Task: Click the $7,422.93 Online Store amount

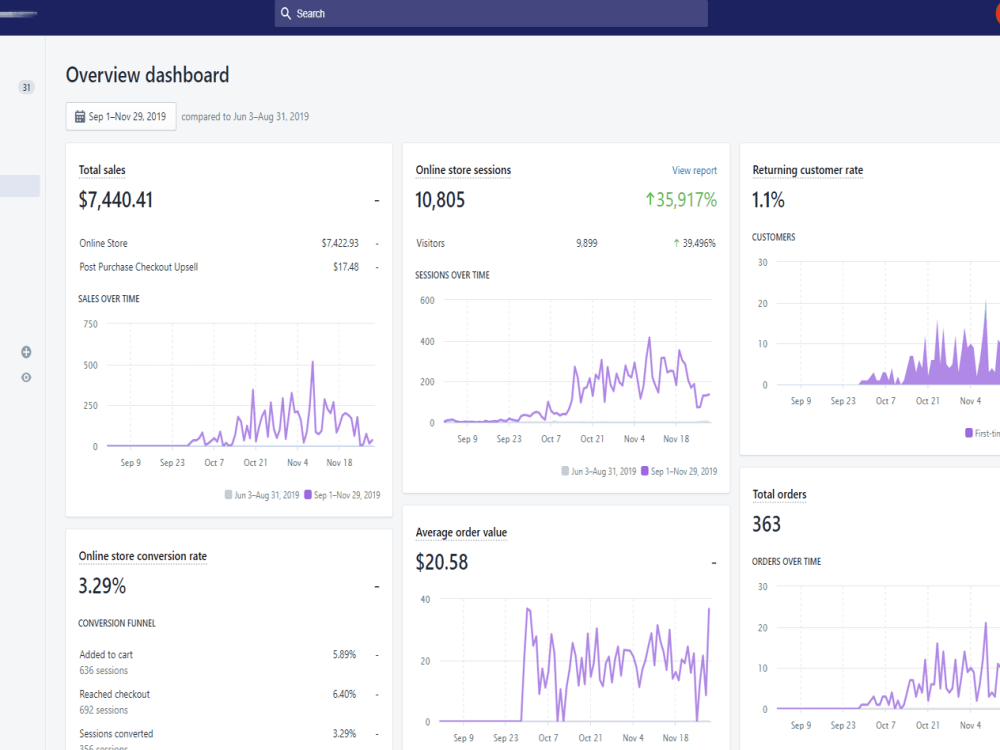Action: click(x=340, y=244)
